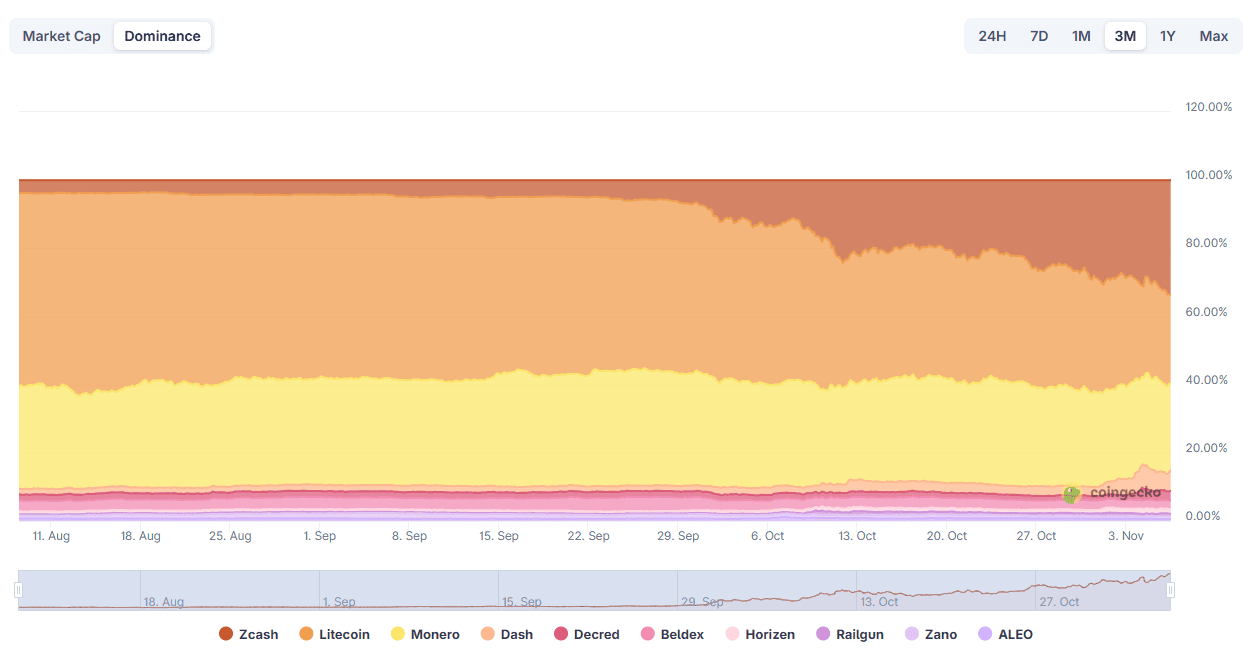Switch to the Market Cap tab
The image size is (1255, 670).
(x=61, y=36)
